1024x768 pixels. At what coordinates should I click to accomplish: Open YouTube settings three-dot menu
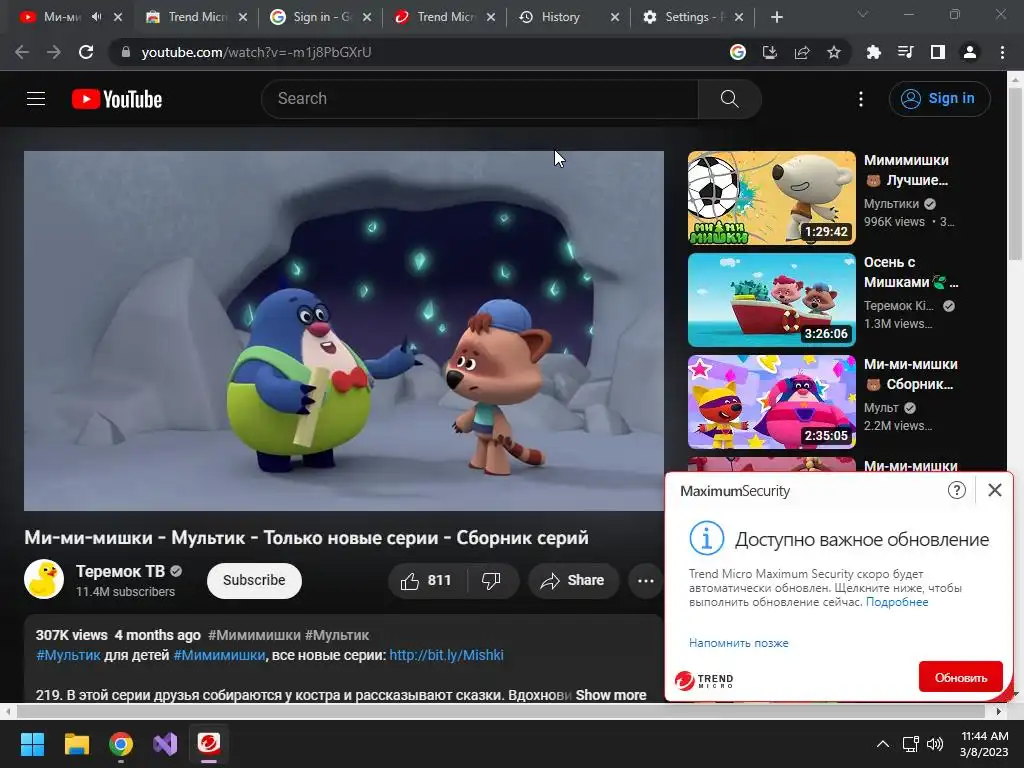pos(861,99)
